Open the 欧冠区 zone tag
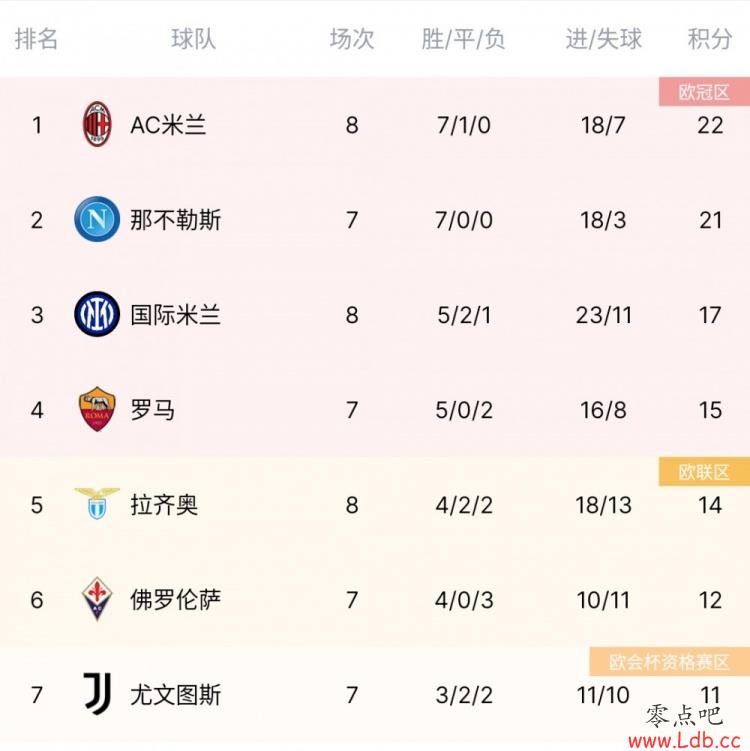The width and height of the screenshot is (750, 751). click(704, 92)
